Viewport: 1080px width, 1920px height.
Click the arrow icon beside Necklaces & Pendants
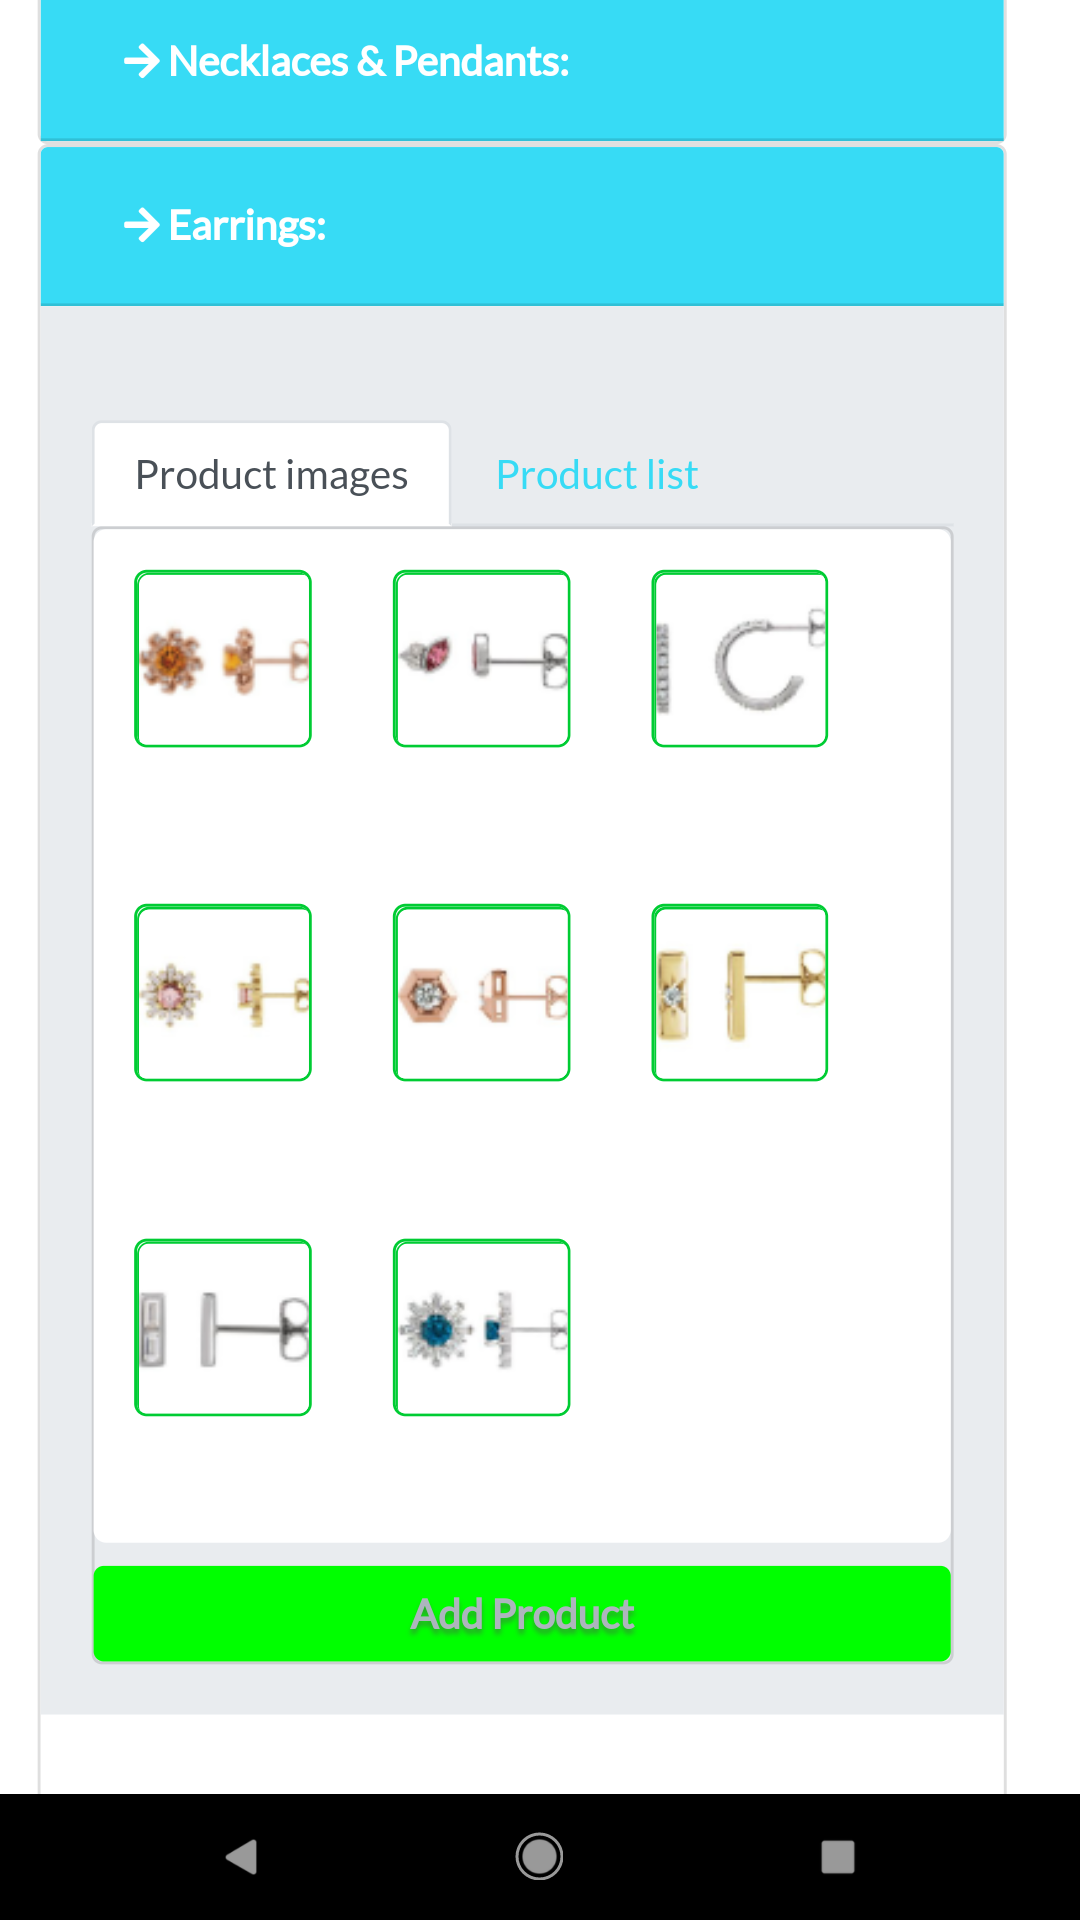point(142,62)
